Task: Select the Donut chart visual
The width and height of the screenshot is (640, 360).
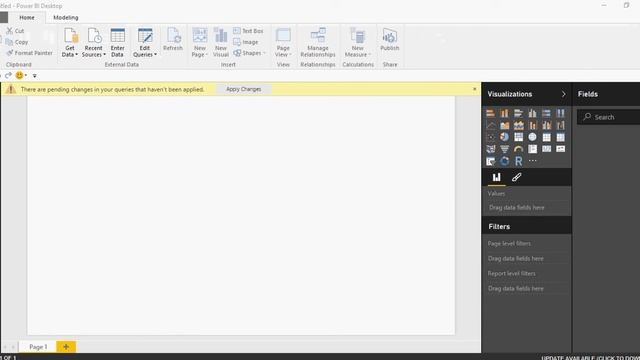Action: [x=504, y=161]
